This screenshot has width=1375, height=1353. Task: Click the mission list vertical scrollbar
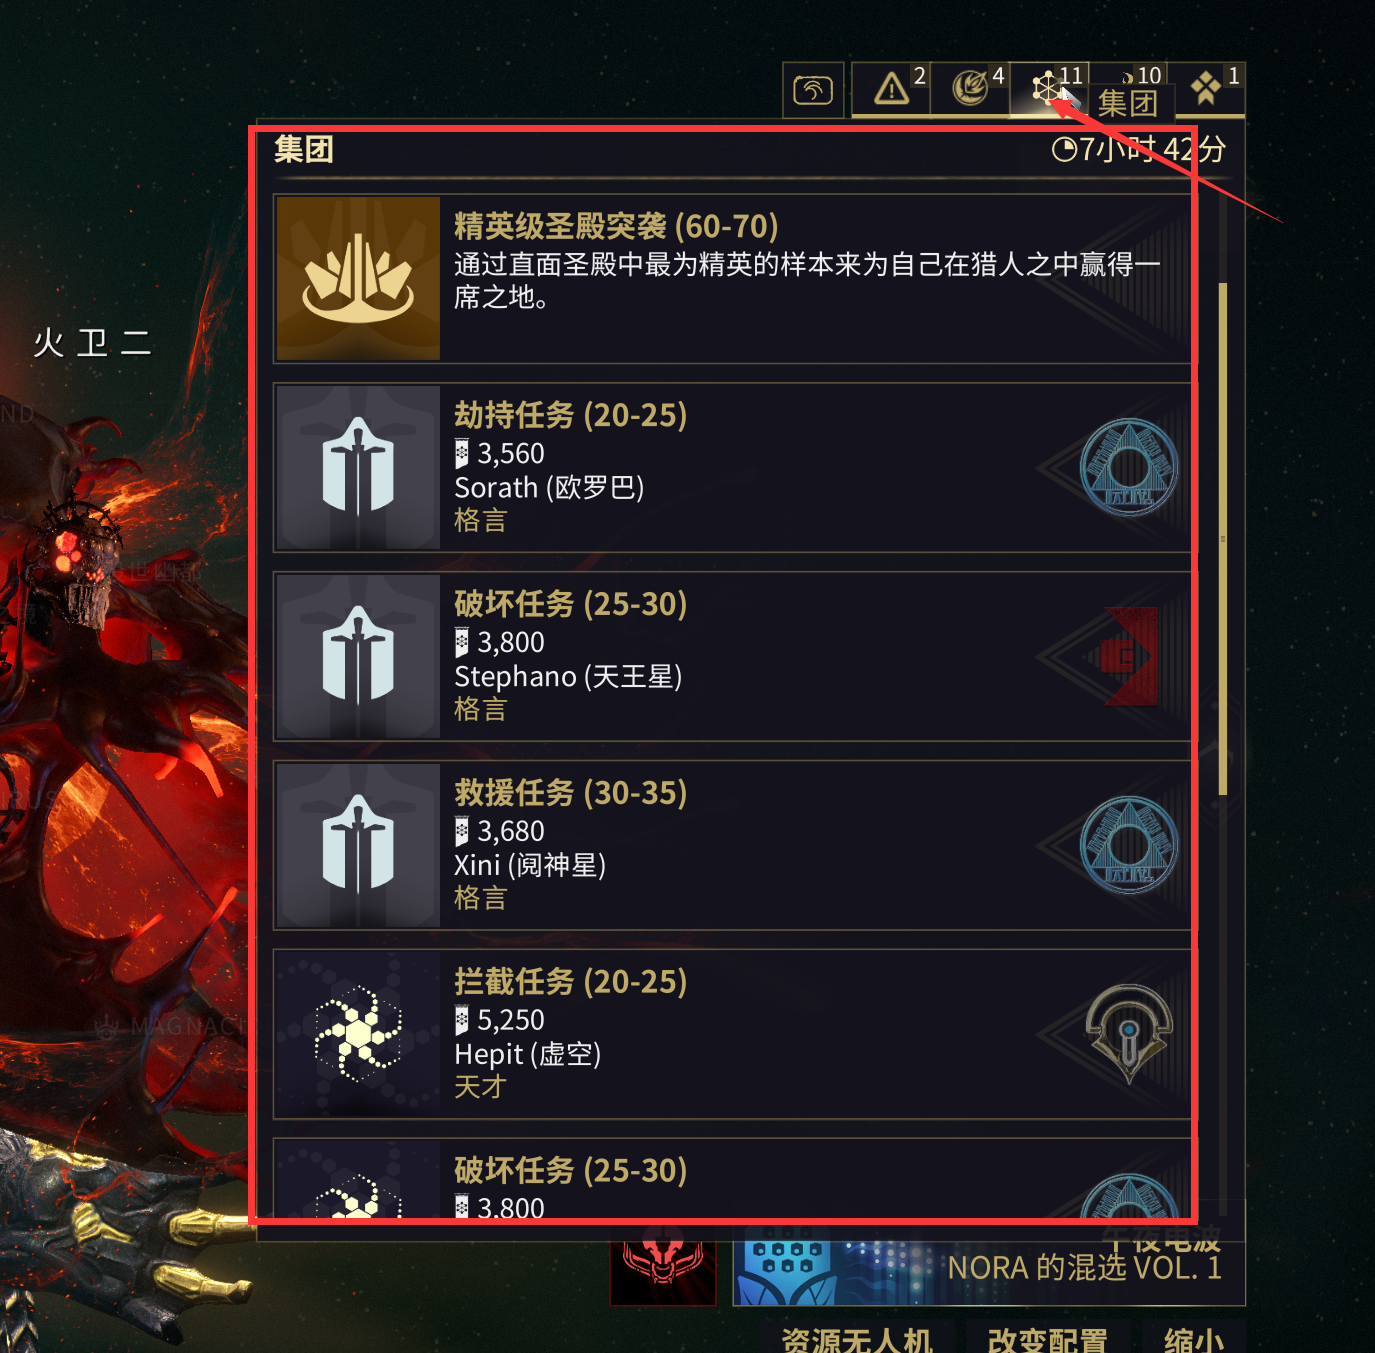pos(1222,540)
